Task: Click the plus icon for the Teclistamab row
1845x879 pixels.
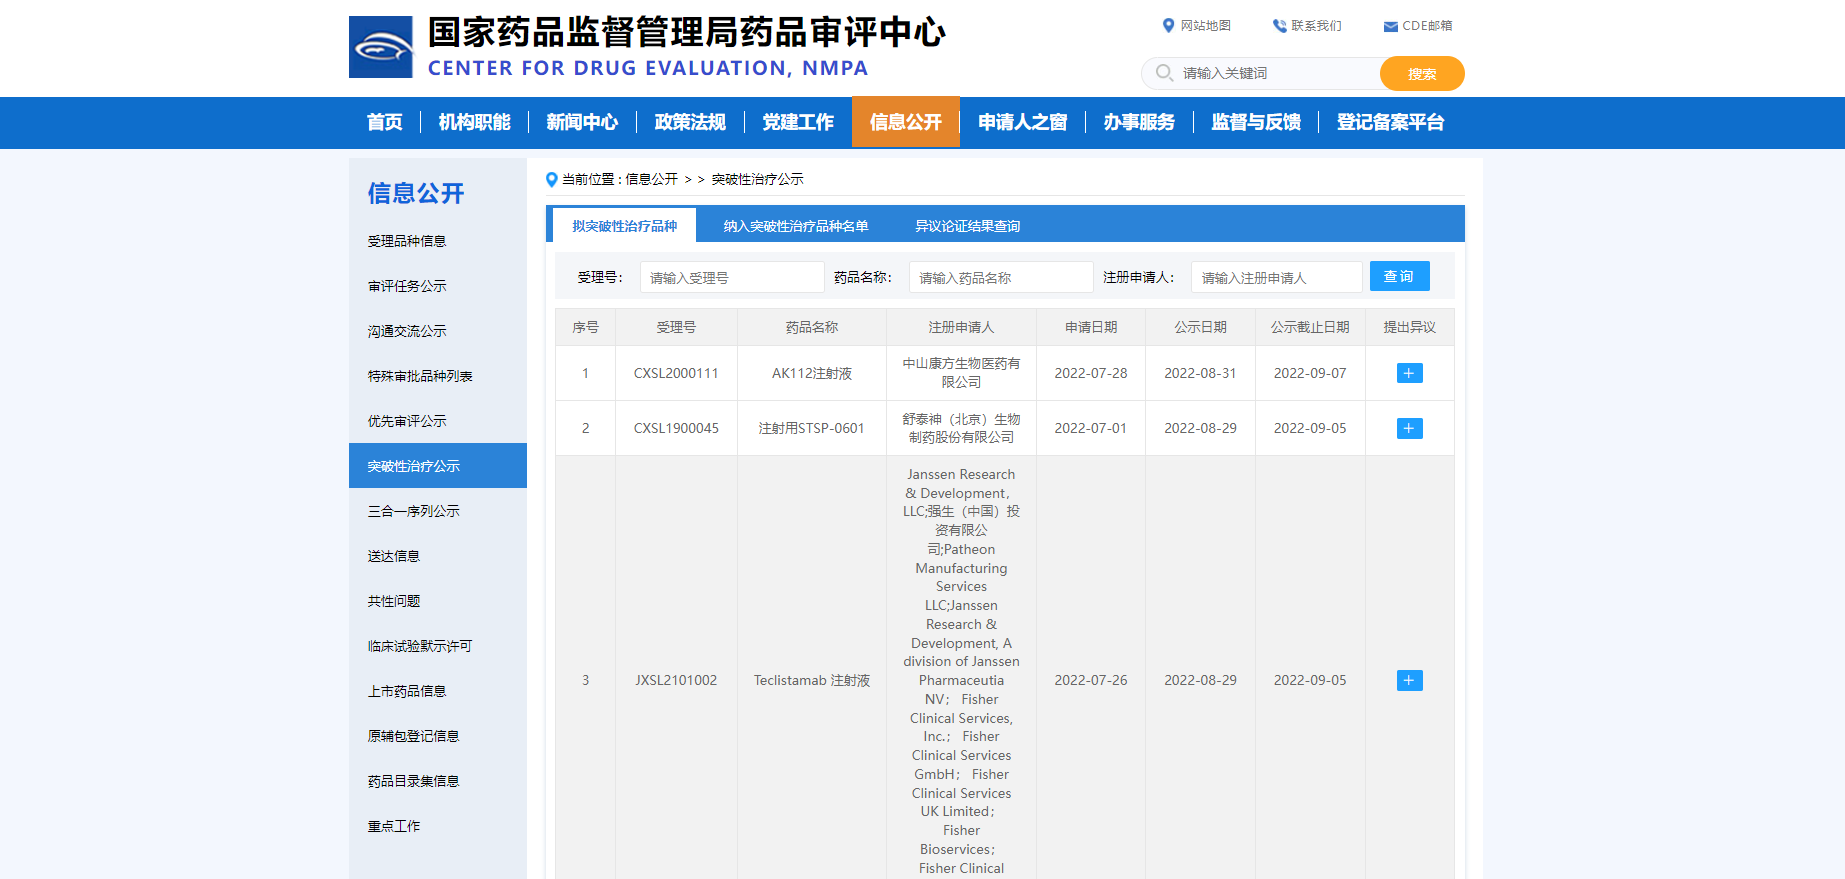Action: point(1409,680)
